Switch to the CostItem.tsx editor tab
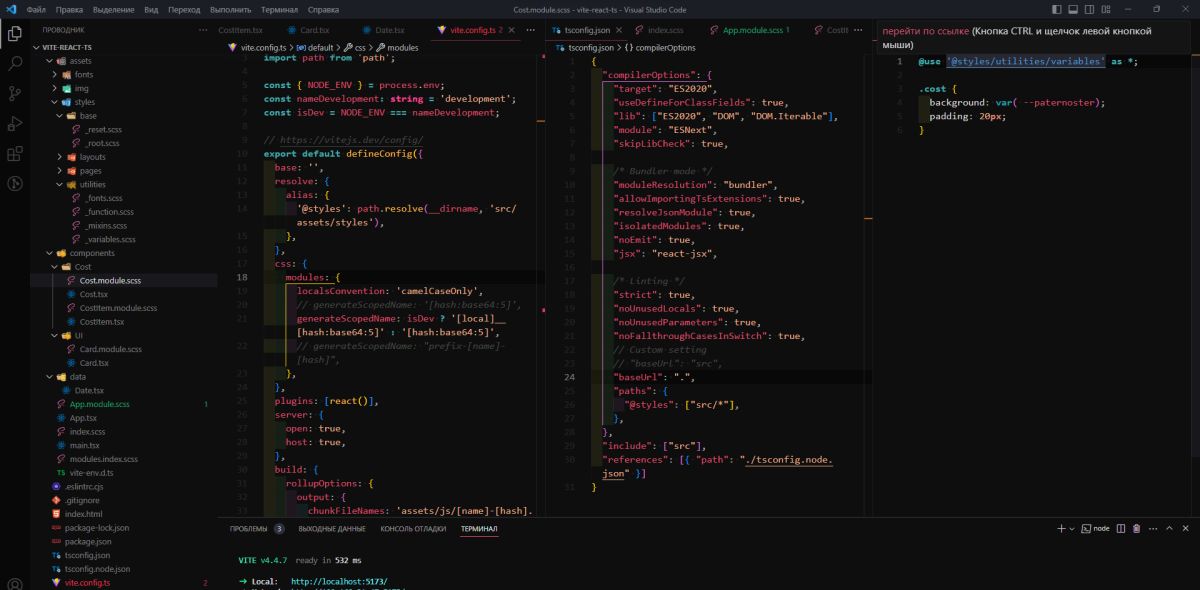1200x590 pixels. point(240,31)
